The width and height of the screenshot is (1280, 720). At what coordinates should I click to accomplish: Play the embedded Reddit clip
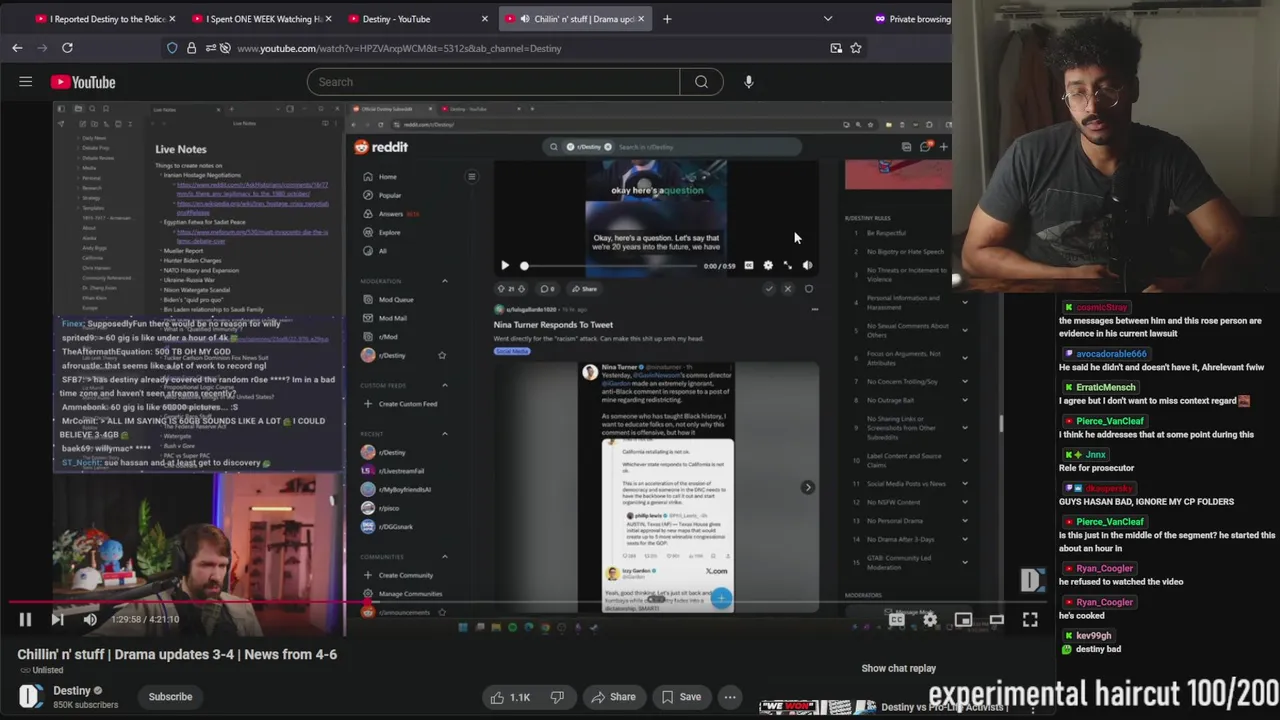coord(505,266)
